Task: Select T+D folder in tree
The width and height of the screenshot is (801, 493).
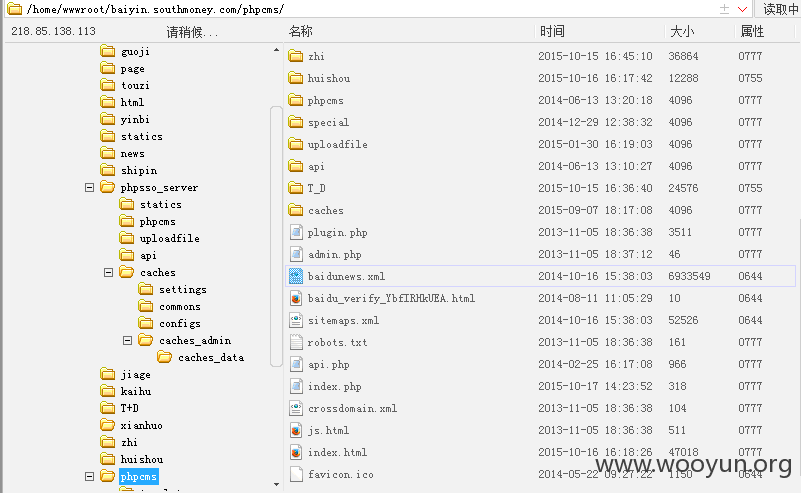Action: [129, 408]
